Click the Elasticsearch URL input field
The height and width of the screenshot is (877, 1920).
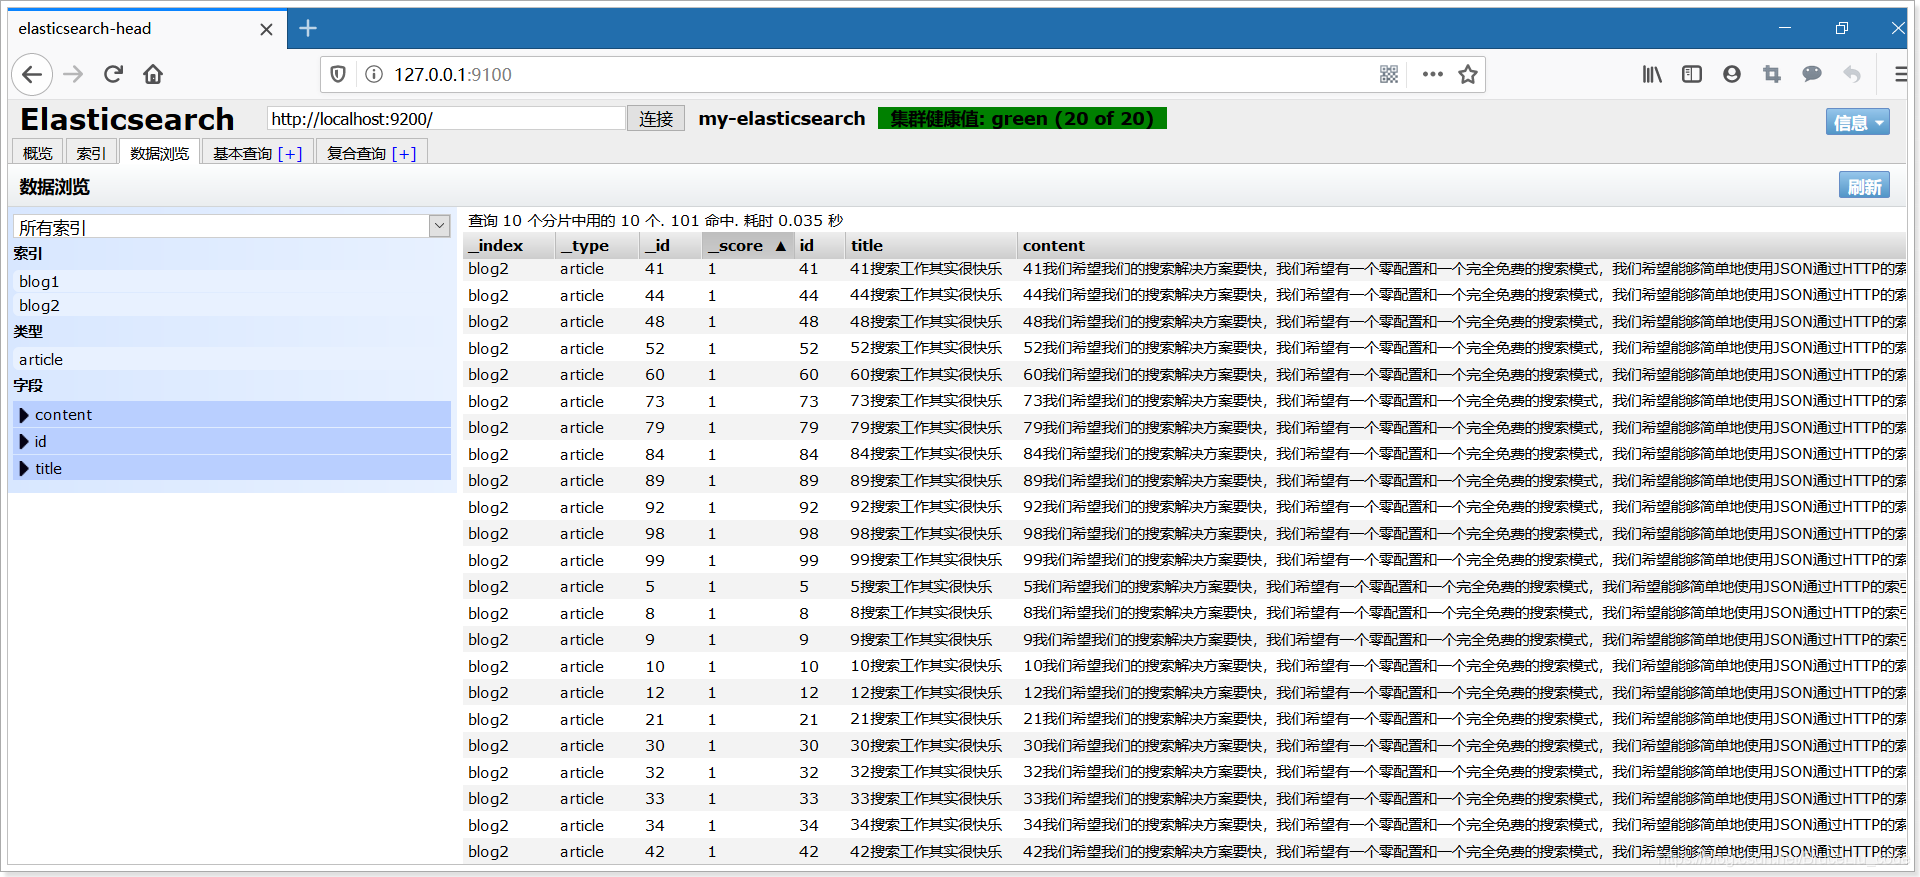[446, 119]
